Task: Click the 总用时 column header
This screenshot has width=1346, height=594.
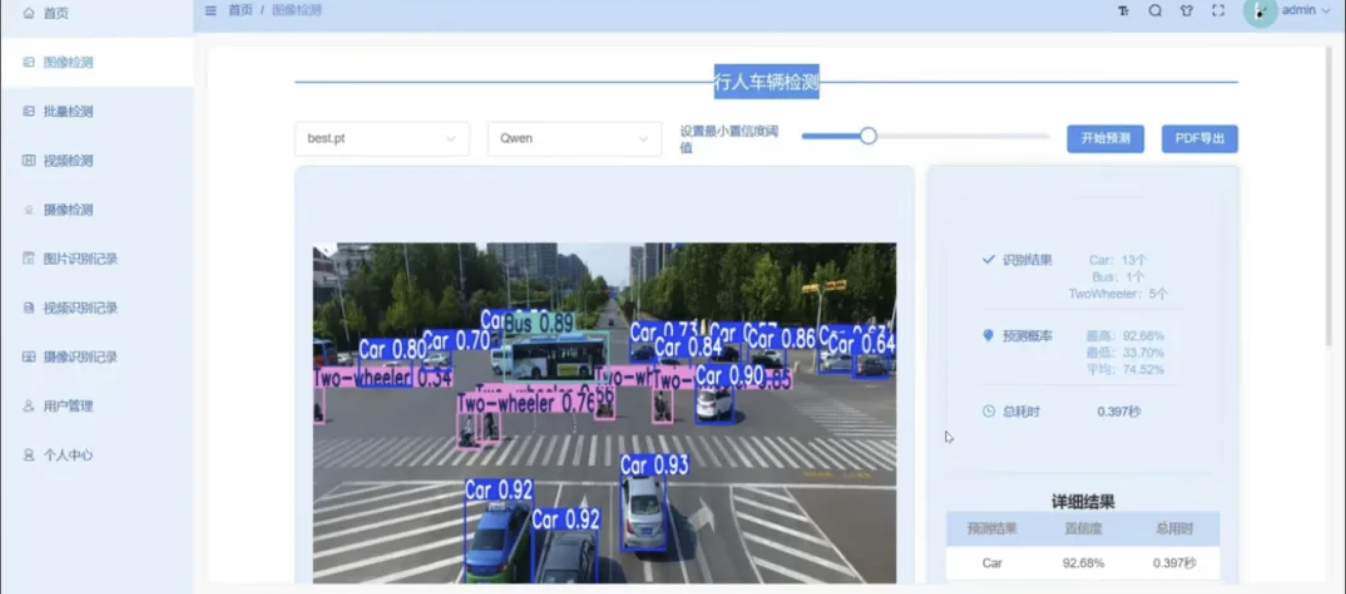Action: click(x=1174, y=528)
